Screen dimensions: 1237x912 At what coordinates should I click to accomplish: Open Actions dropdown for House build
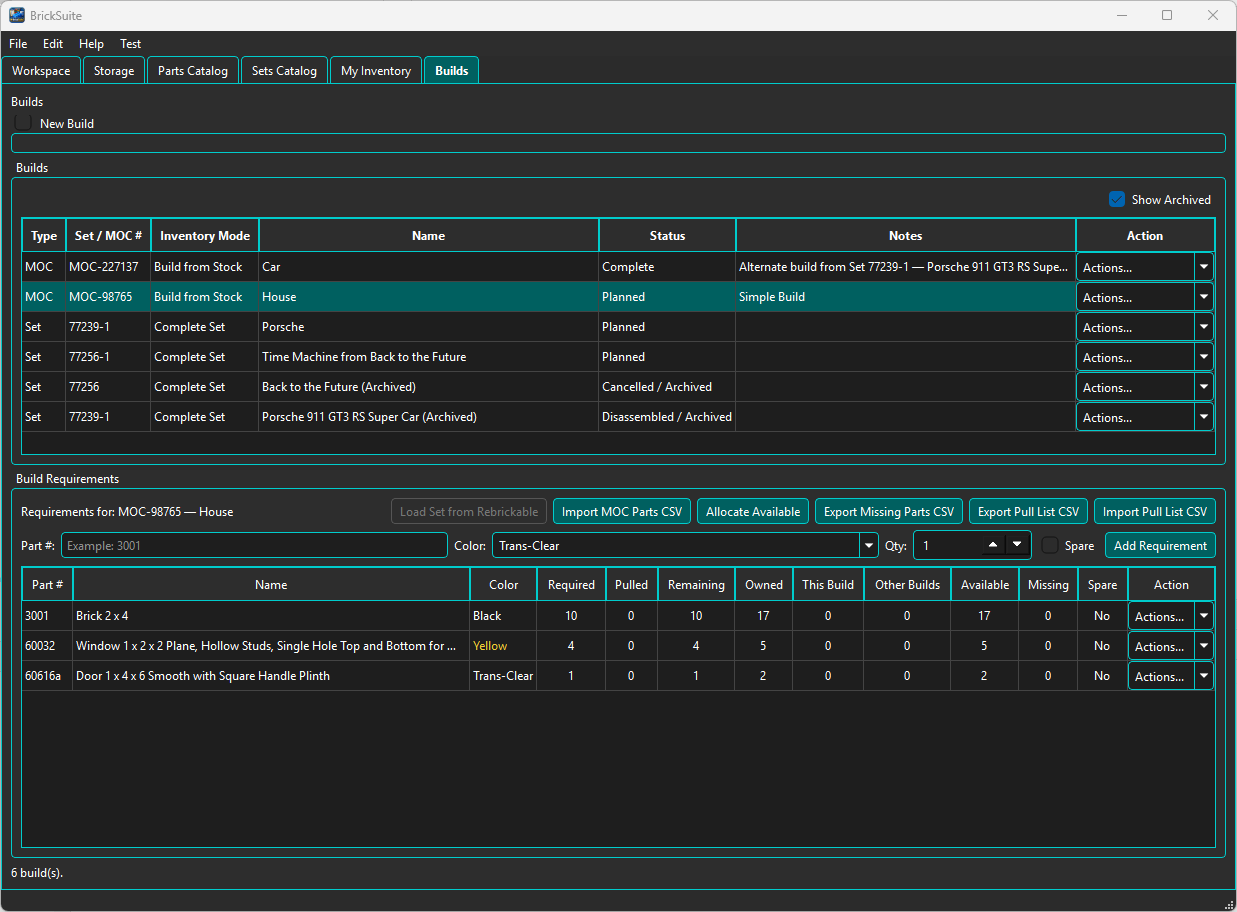[1204, 297]
